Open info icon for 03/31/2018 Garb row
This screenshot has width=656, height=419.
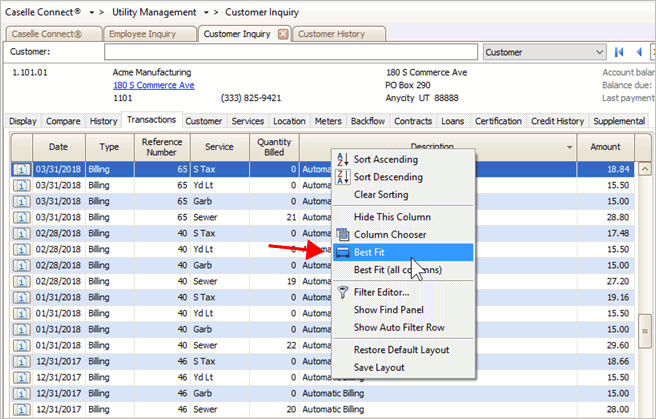click(x=21, y=201)
